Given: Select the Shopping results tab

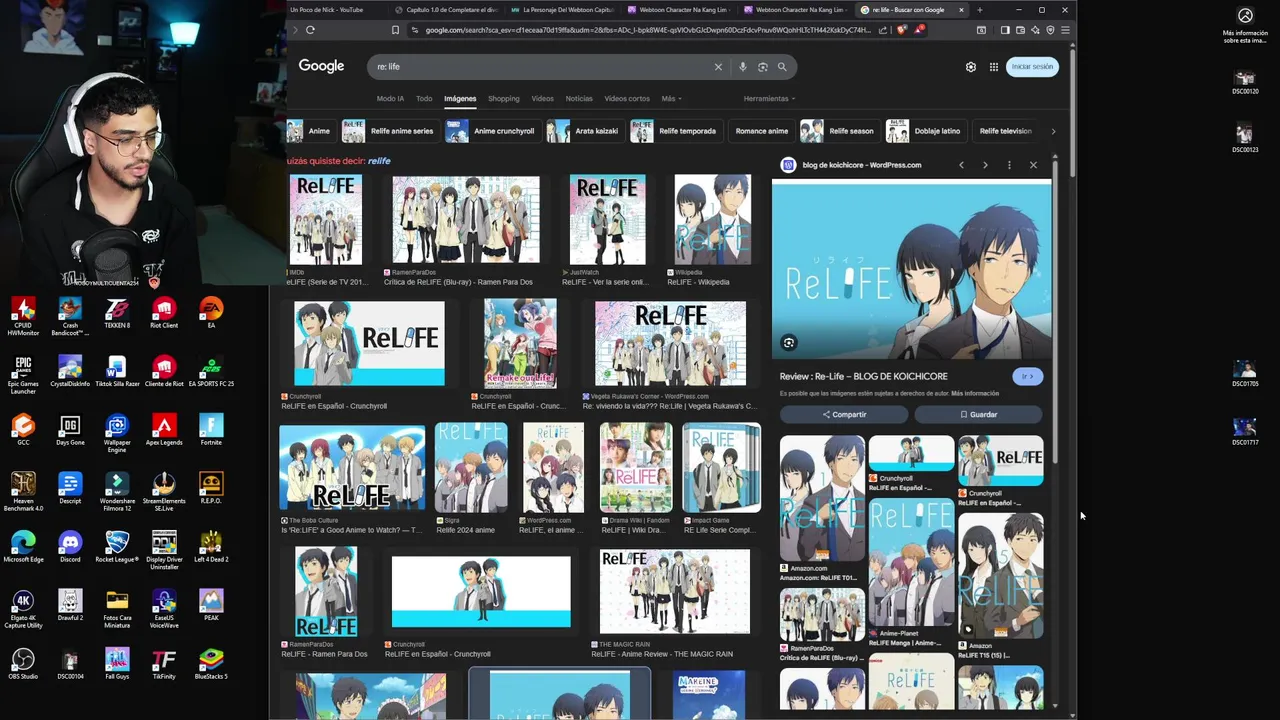Looking at the screenshot, I should 503,99.
